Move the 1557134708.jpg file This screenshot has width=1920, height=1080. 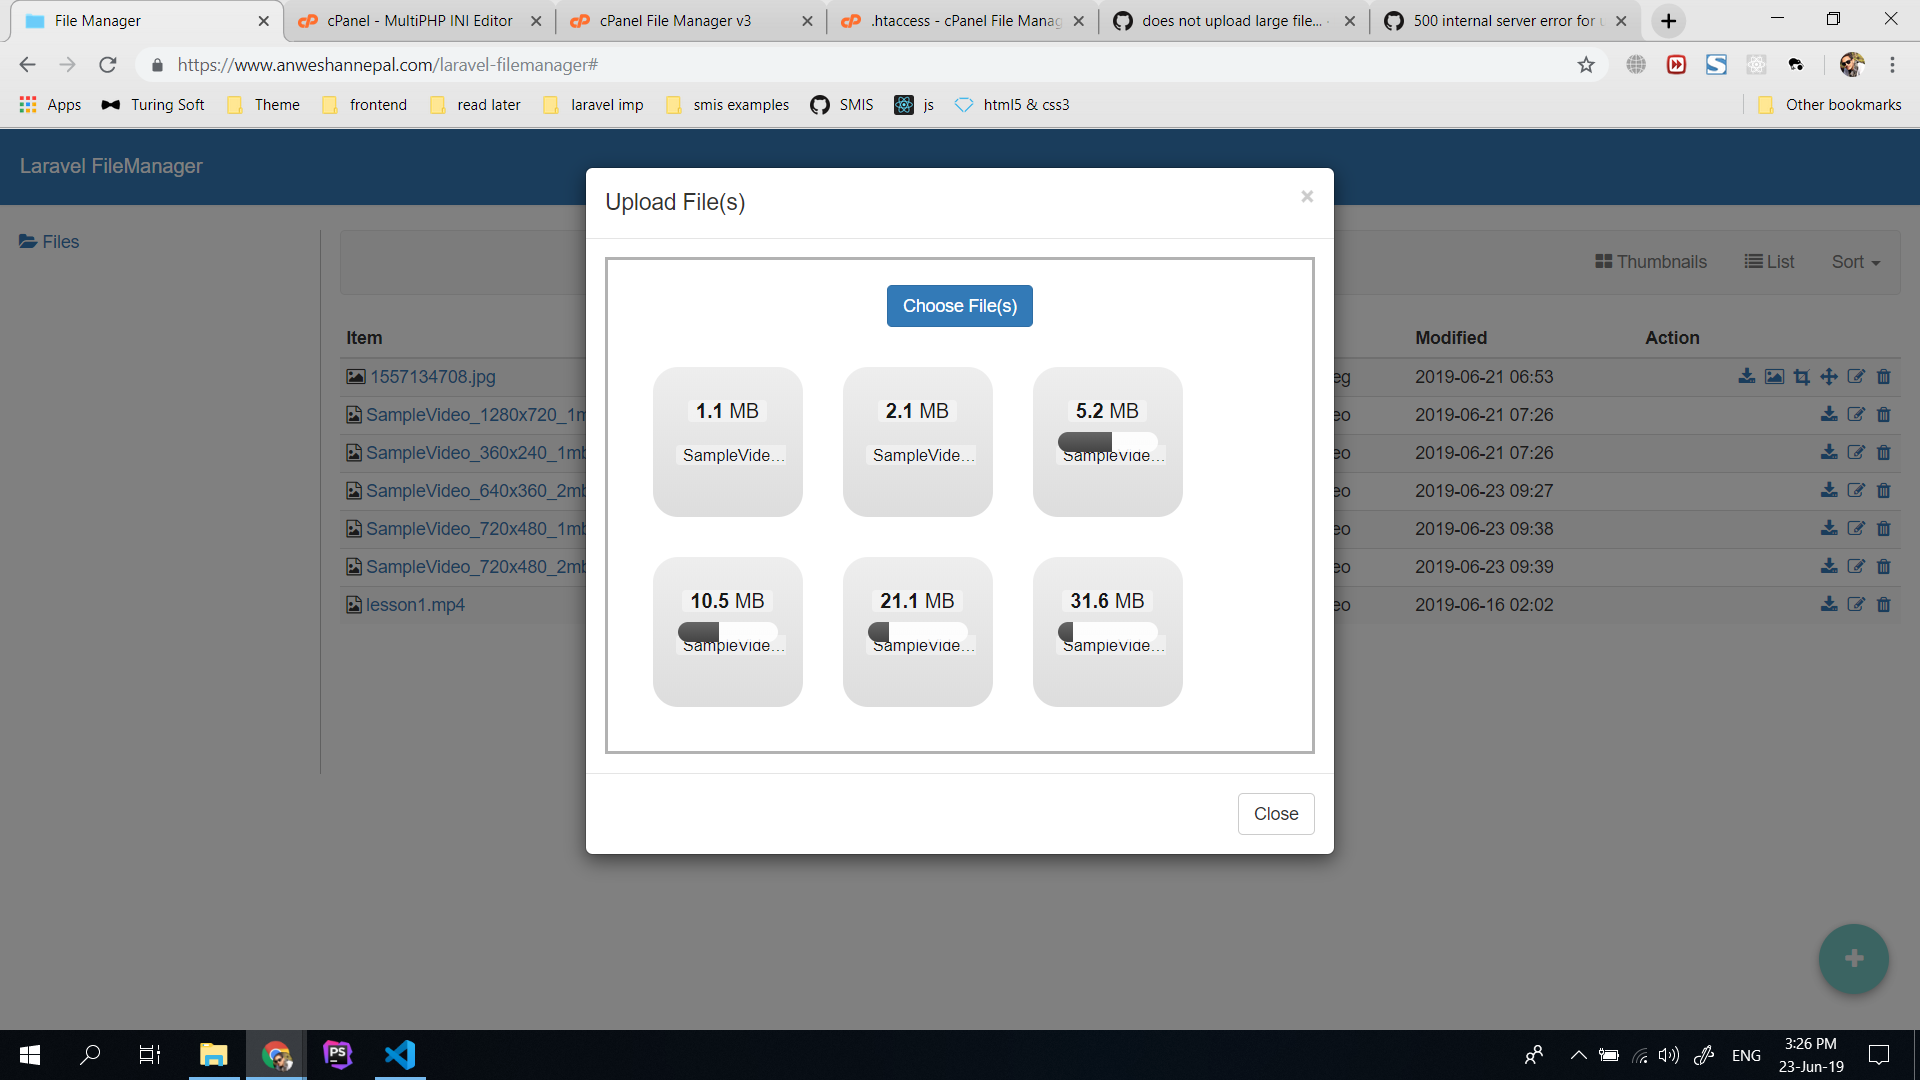[x=1829, y=377]
